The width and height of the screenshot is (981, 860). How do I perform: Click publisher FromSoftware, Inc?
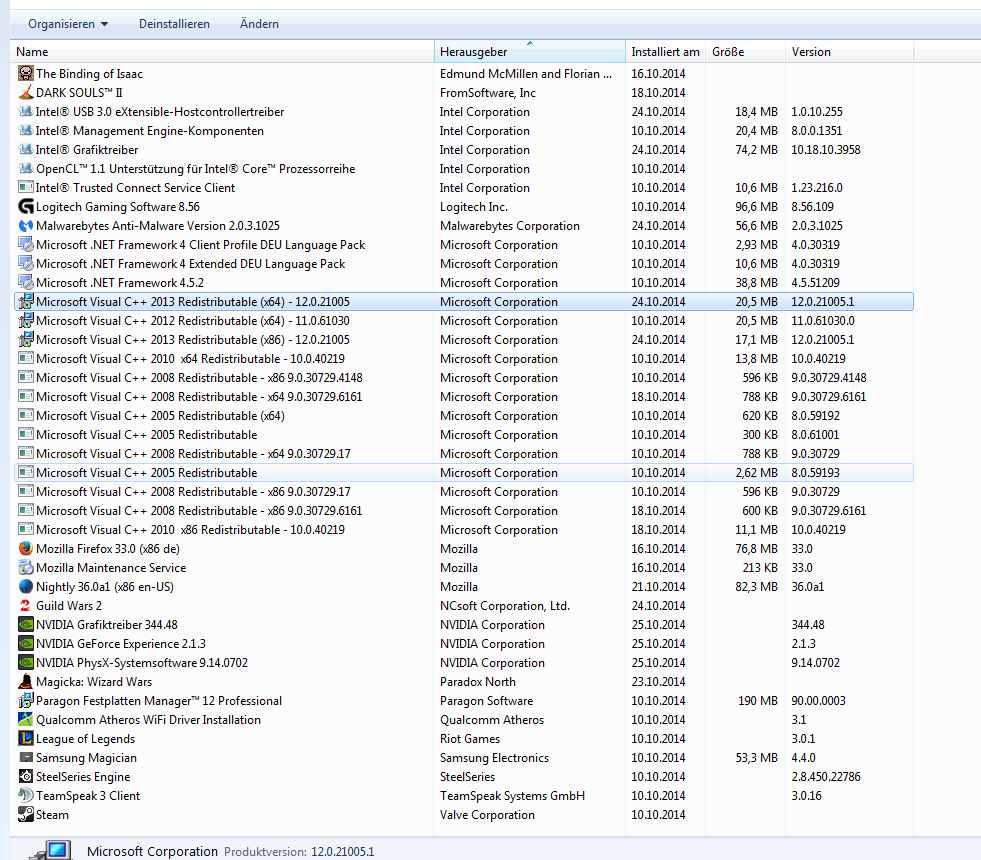click(487, 93)
